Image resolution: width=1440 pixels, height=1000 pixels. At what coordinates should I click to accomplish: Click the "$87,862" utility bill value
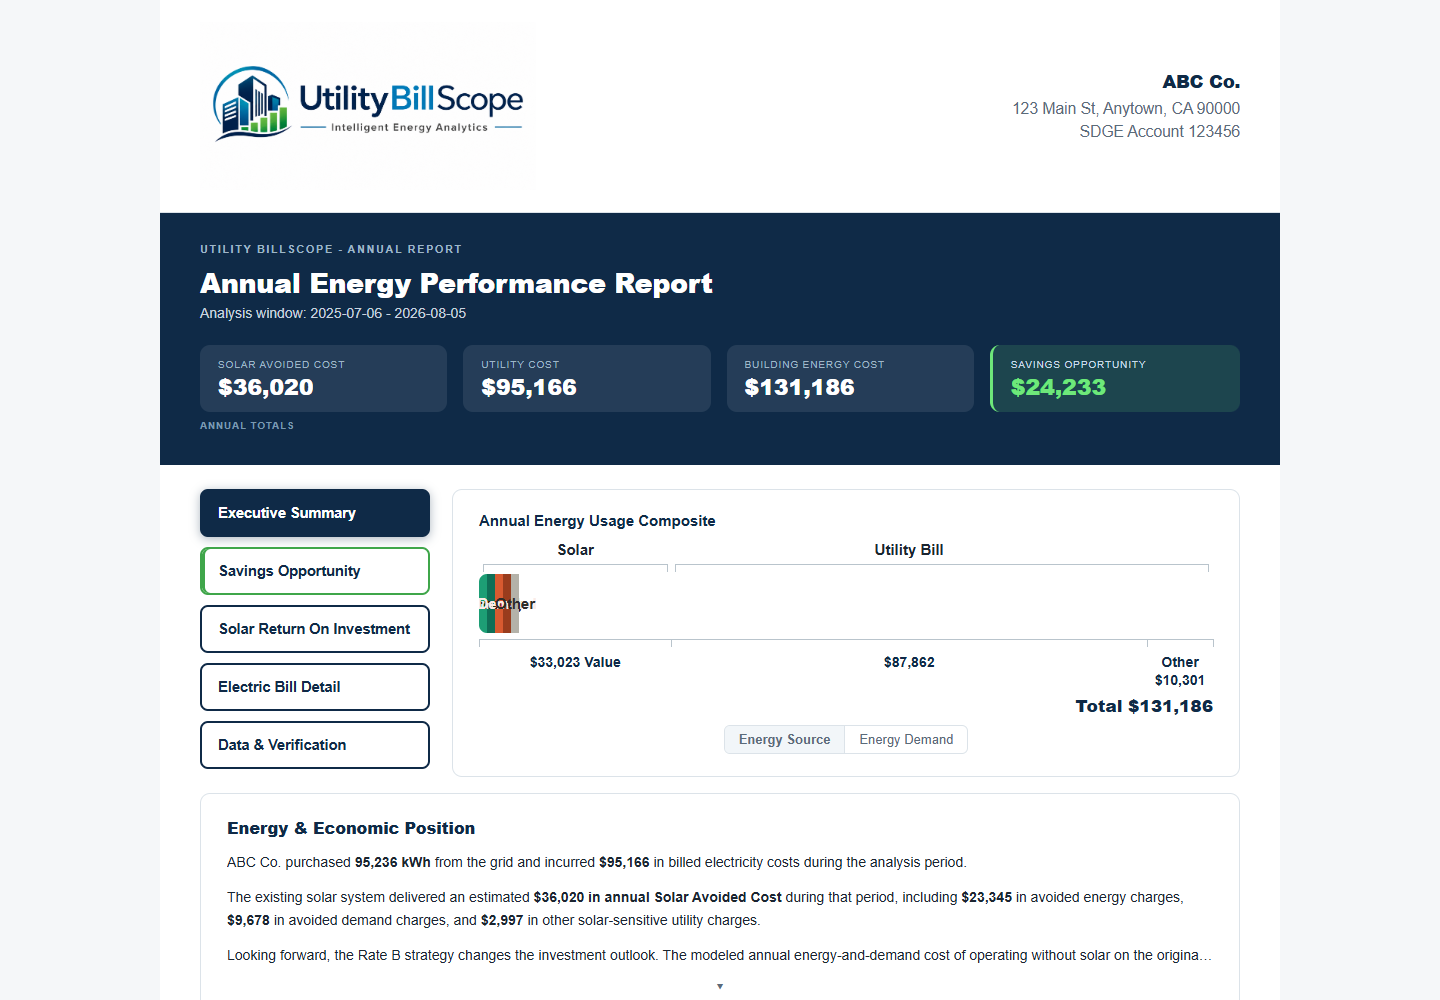coord(909,662)
